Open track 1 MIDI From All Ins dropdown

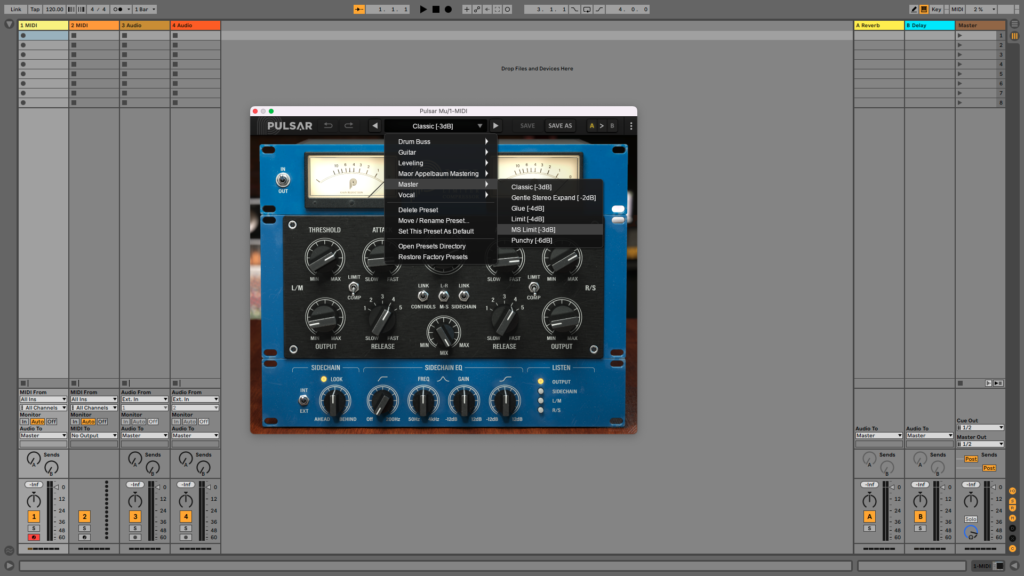coord(43,399)
